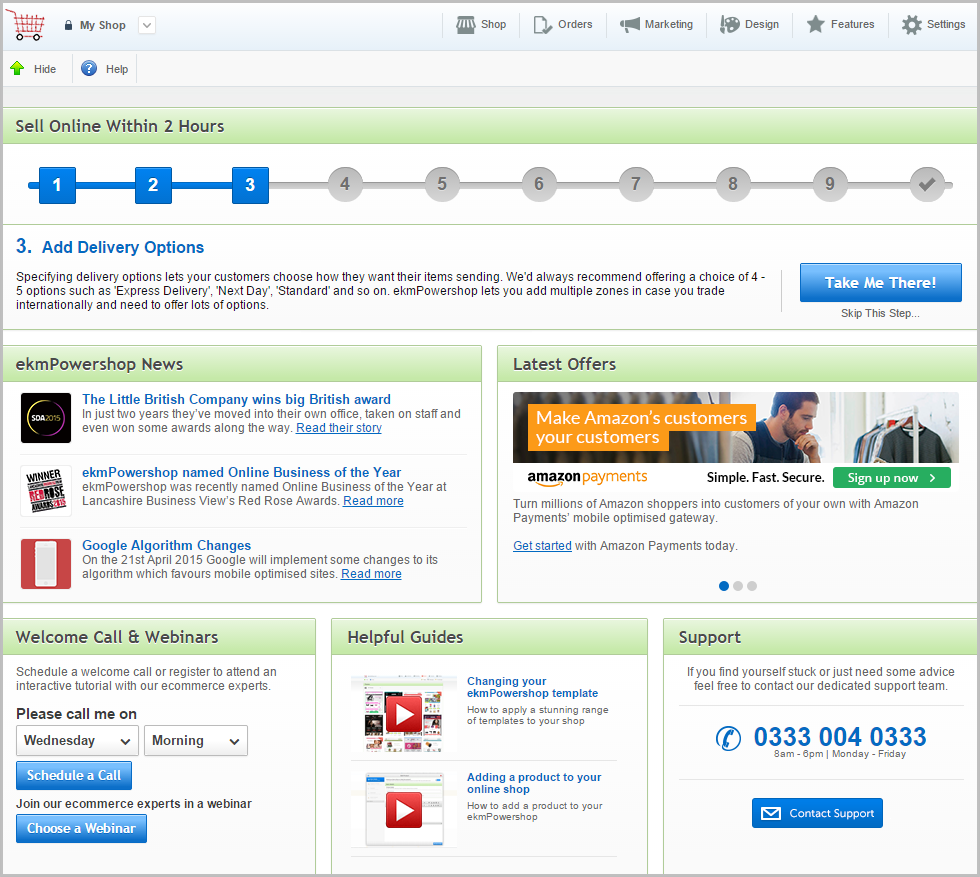Open the Settings menu

click(934, 25)
